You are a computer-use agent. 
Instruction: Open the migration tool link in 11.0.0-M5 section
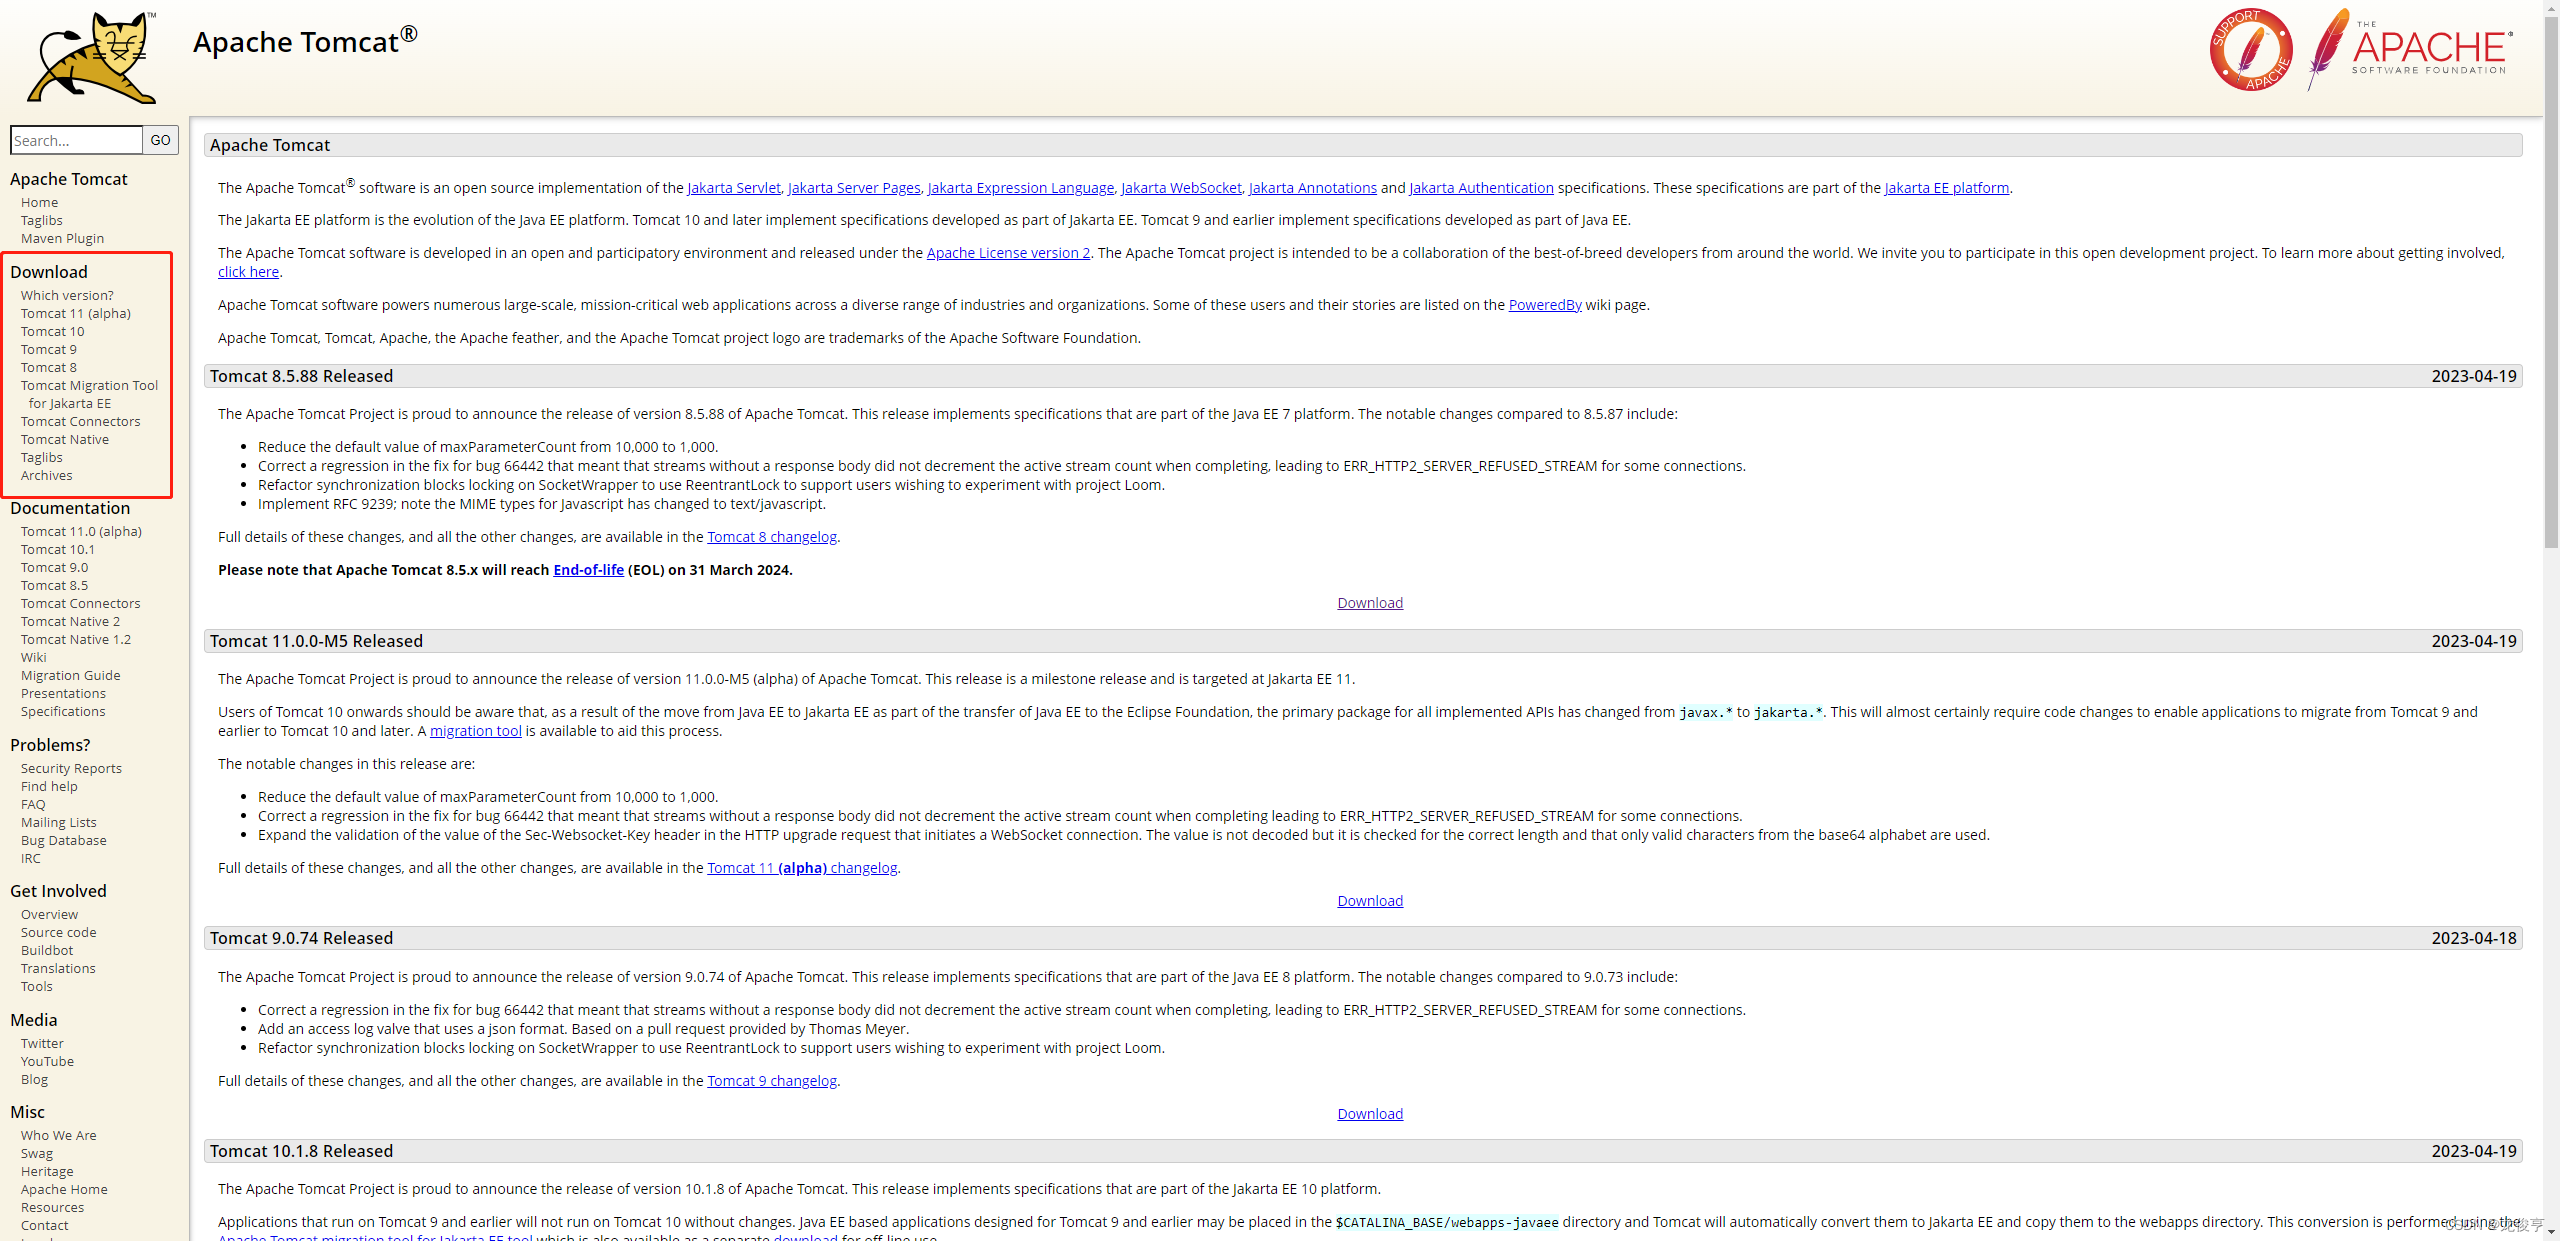pyautogui.click(x=476, y=731)
